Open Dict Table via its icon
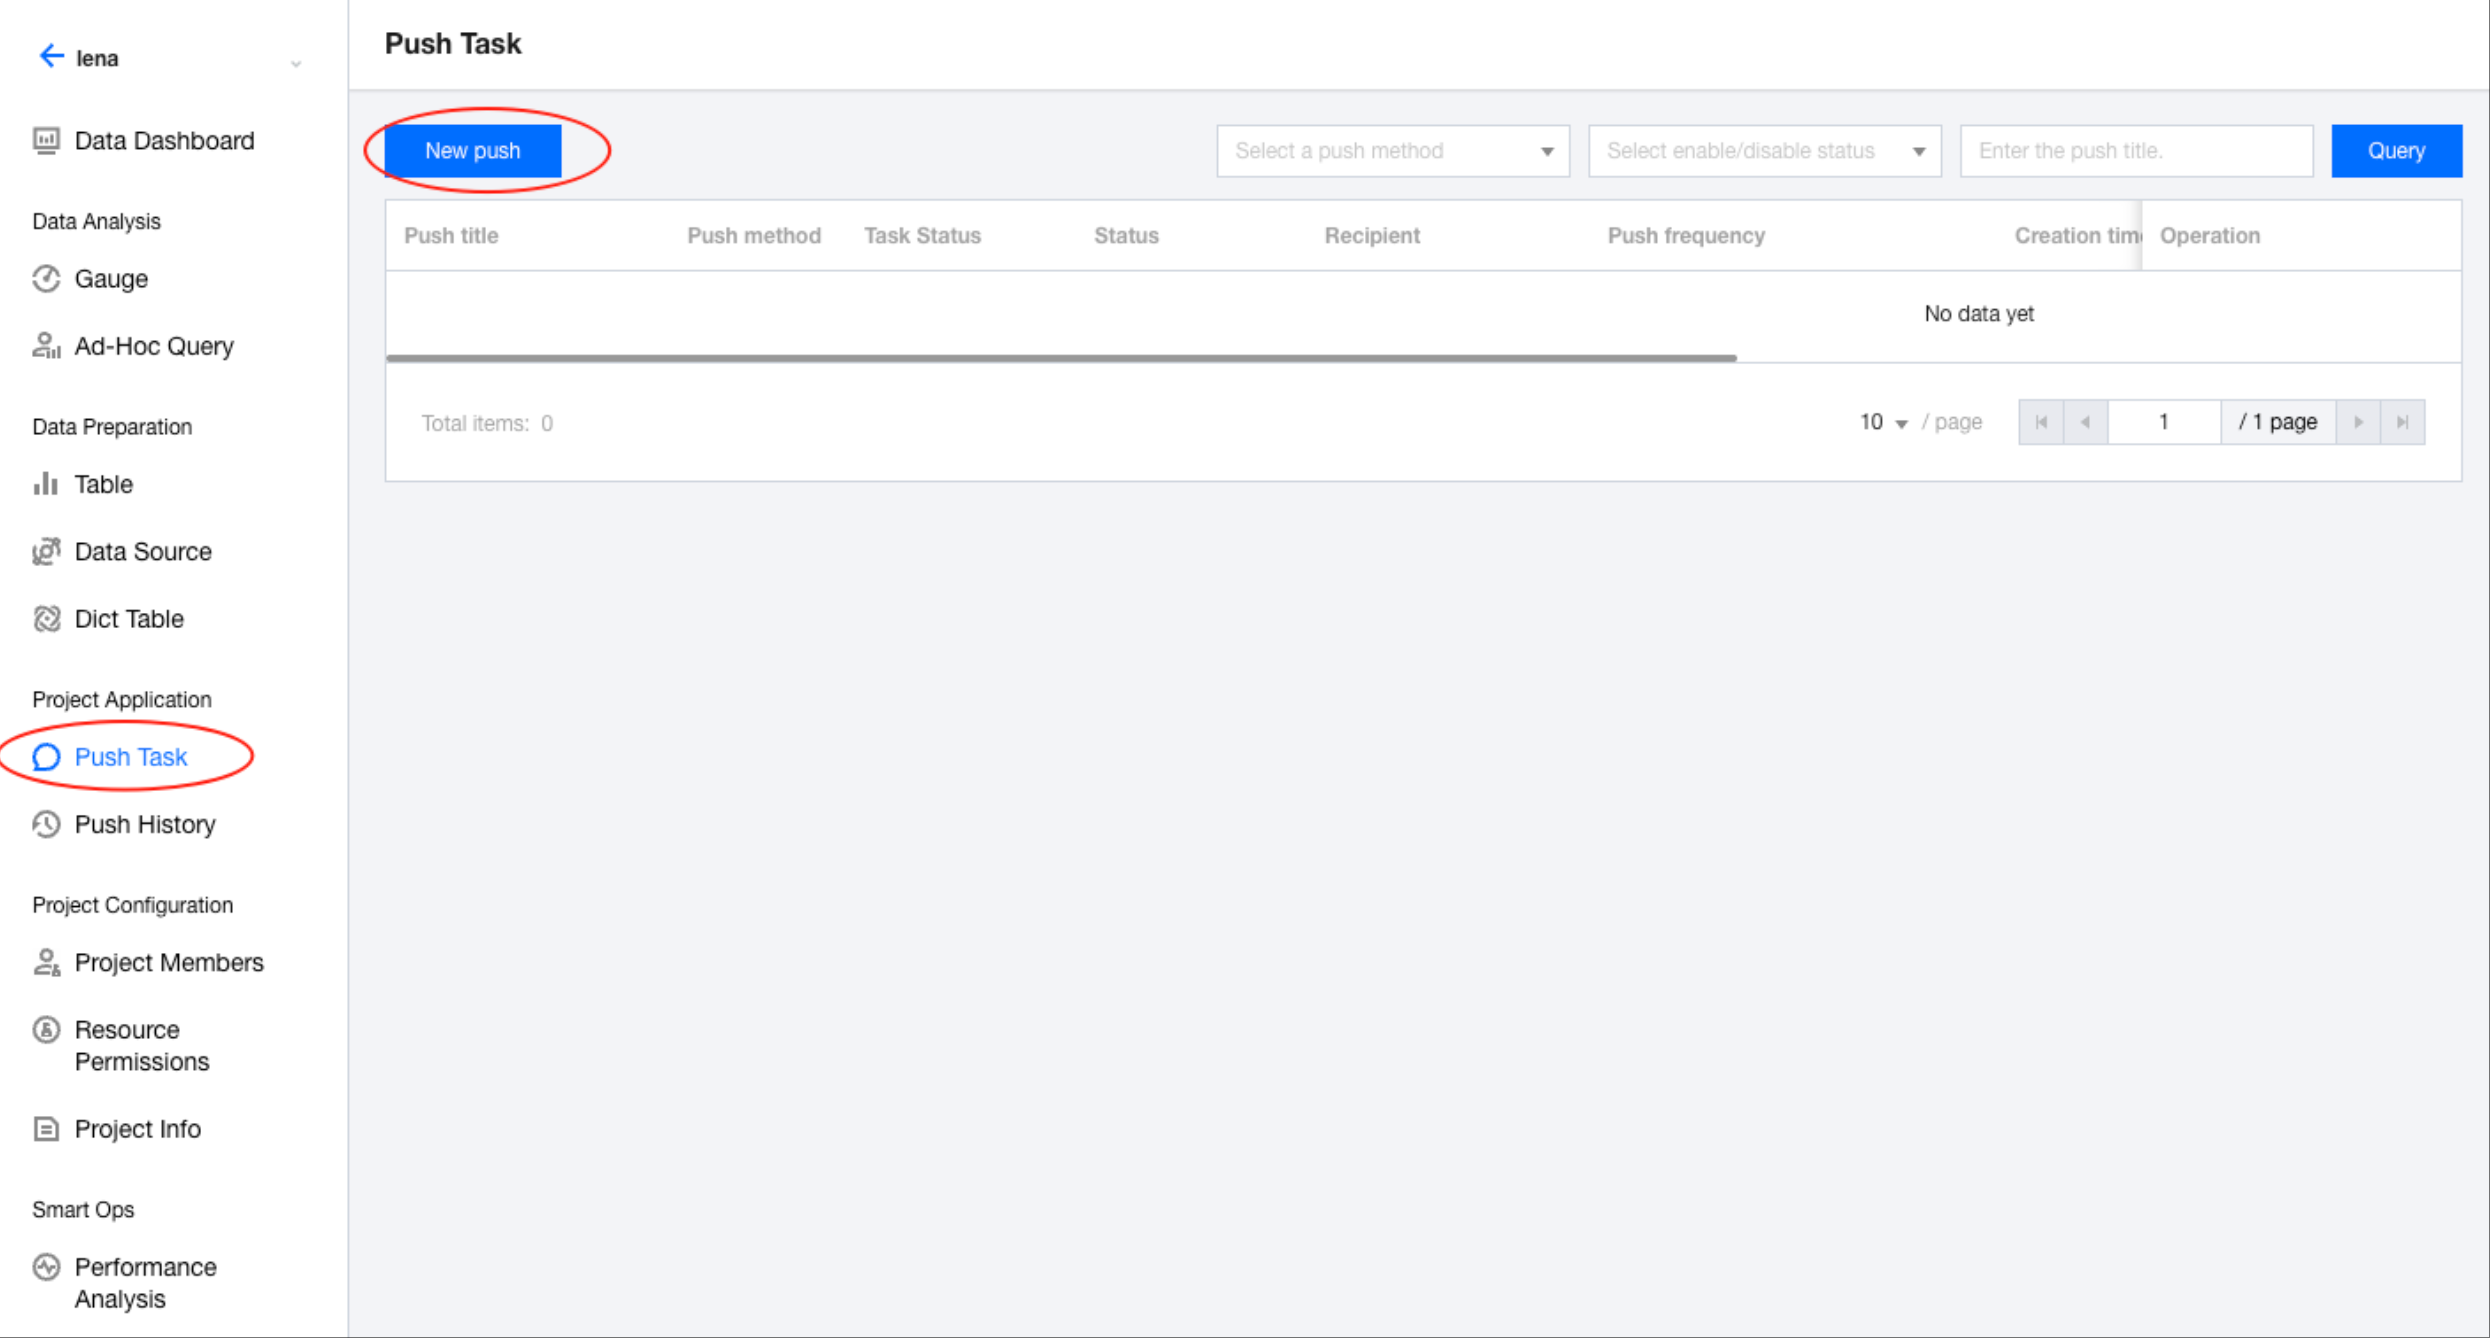This screenshot has width=2490, height=1338. [46, 619]
